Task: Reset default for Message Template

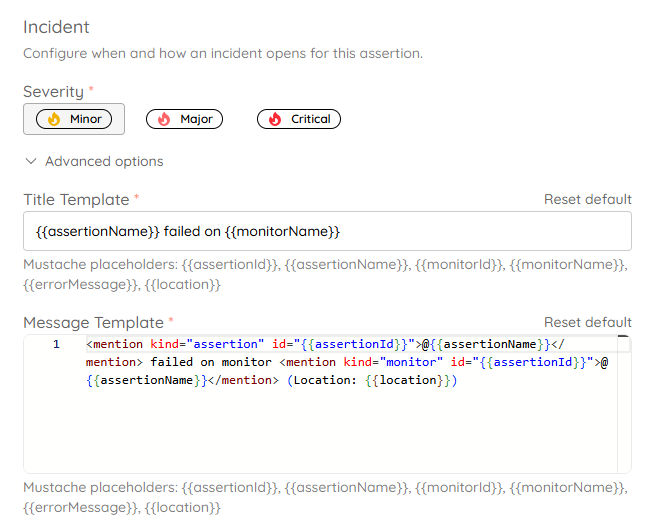Action: tap(588, 322)
